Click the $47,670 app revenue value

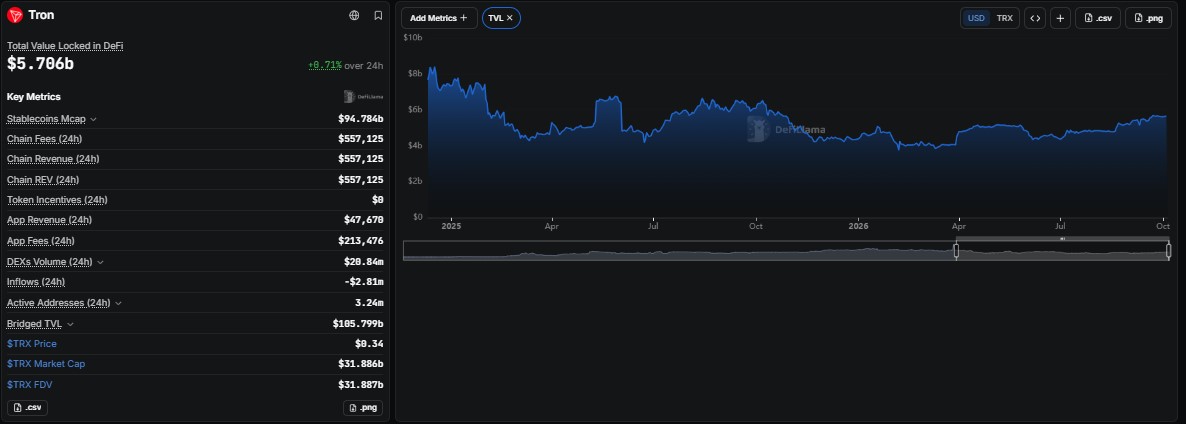[x=364, y=221]
